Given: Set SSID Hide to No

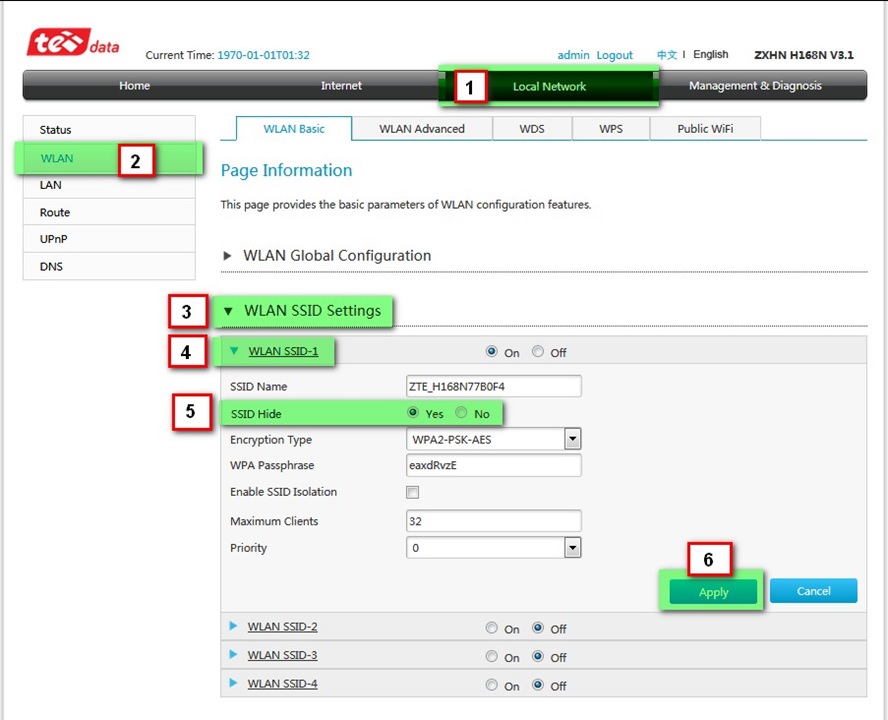Looking at the screenshot, I should point(461,413).
